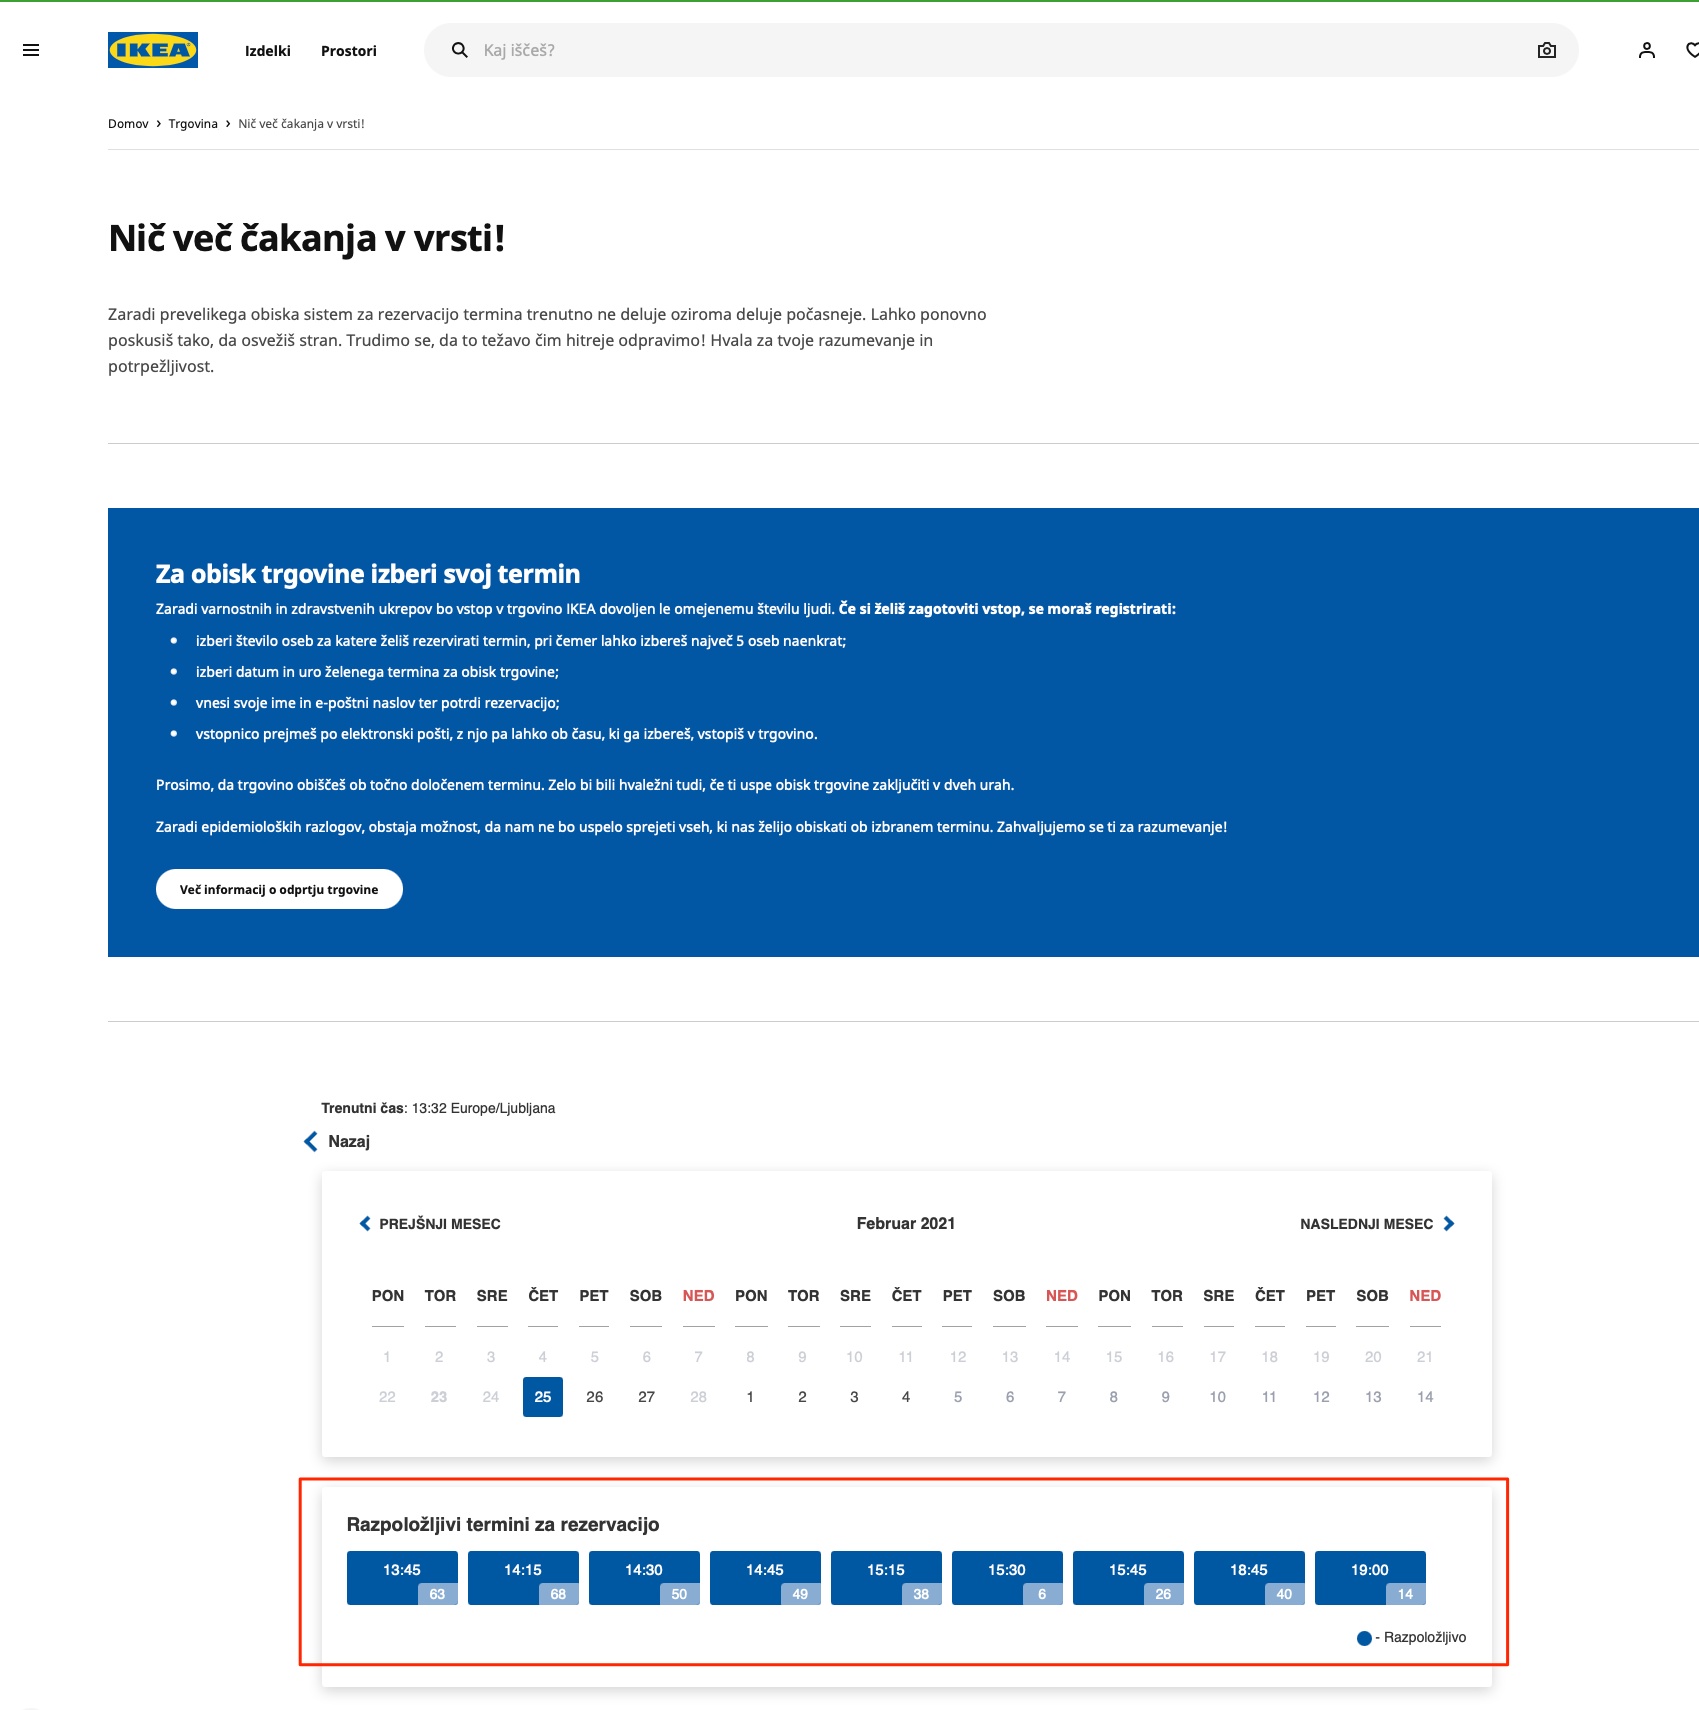The width and height of the screenshot is (1699, 1710).
Task: Click 'Razpoložljivi termini za rezervacijo' heading
Action: [x=503, y=1525]
